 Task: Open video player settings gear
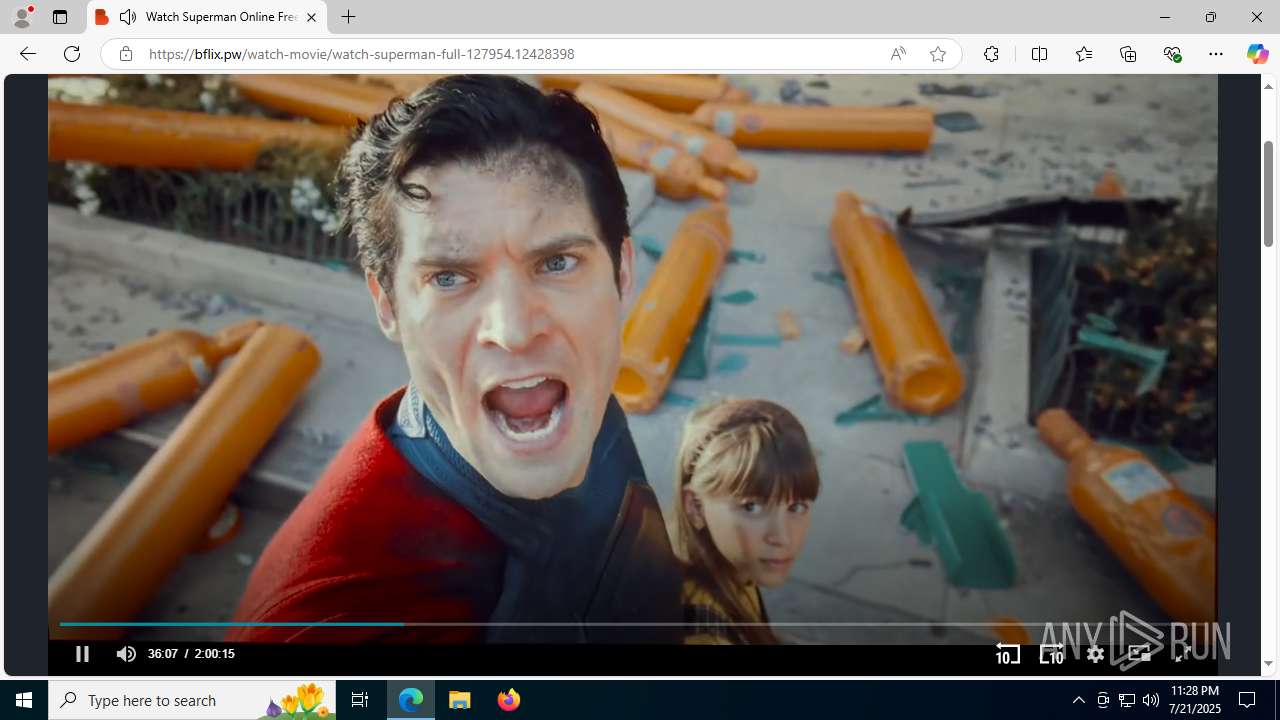[x=1096, y=654]
